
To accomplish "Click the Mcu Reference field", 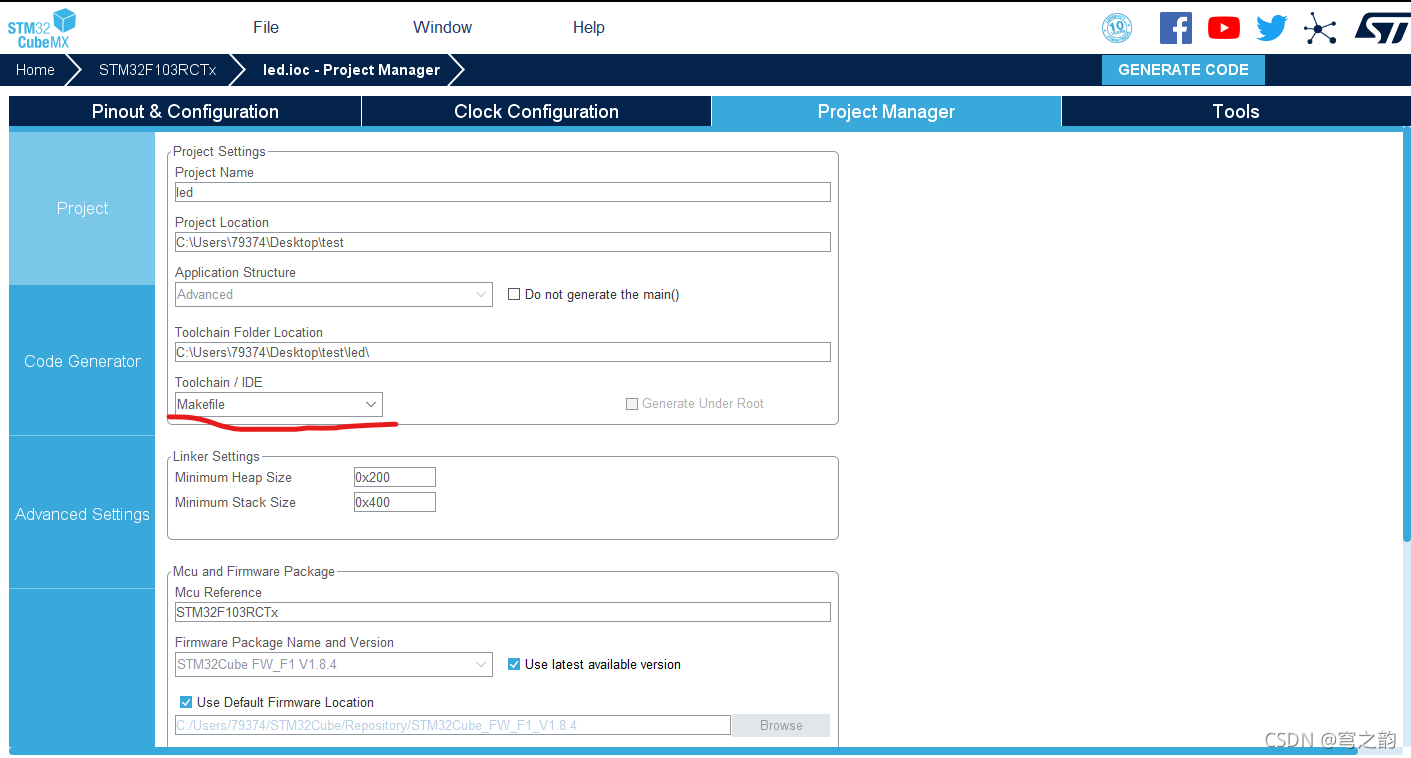I will point(503,612).
